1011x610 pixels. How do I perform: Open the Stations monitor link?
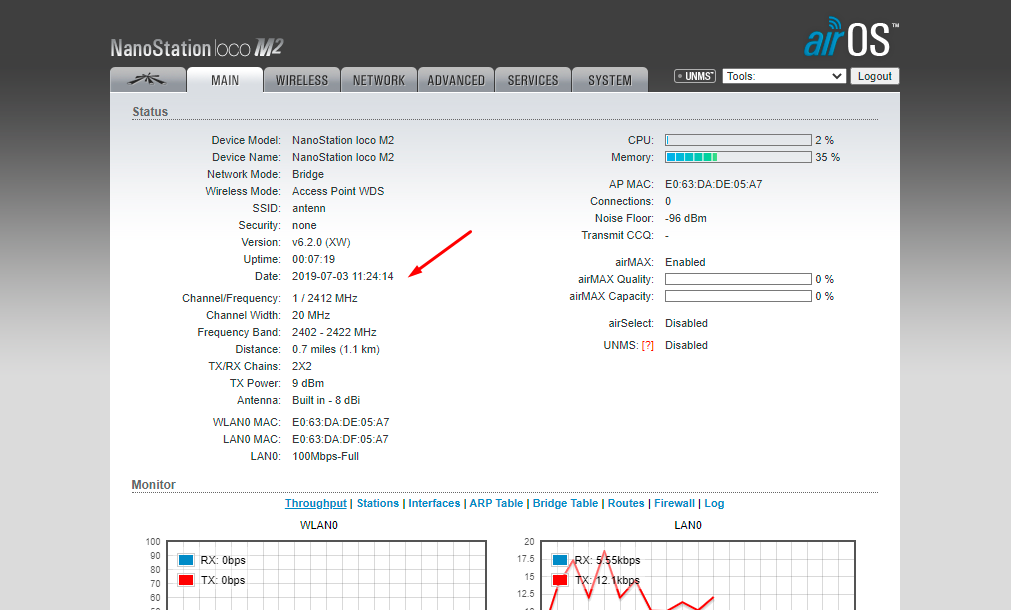(x=378, y=504)
